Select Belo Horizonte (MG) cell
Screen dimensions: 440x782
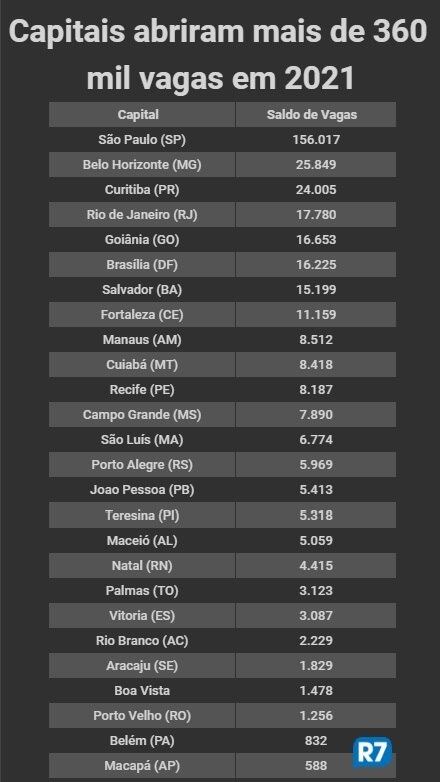tap(142, 165)
